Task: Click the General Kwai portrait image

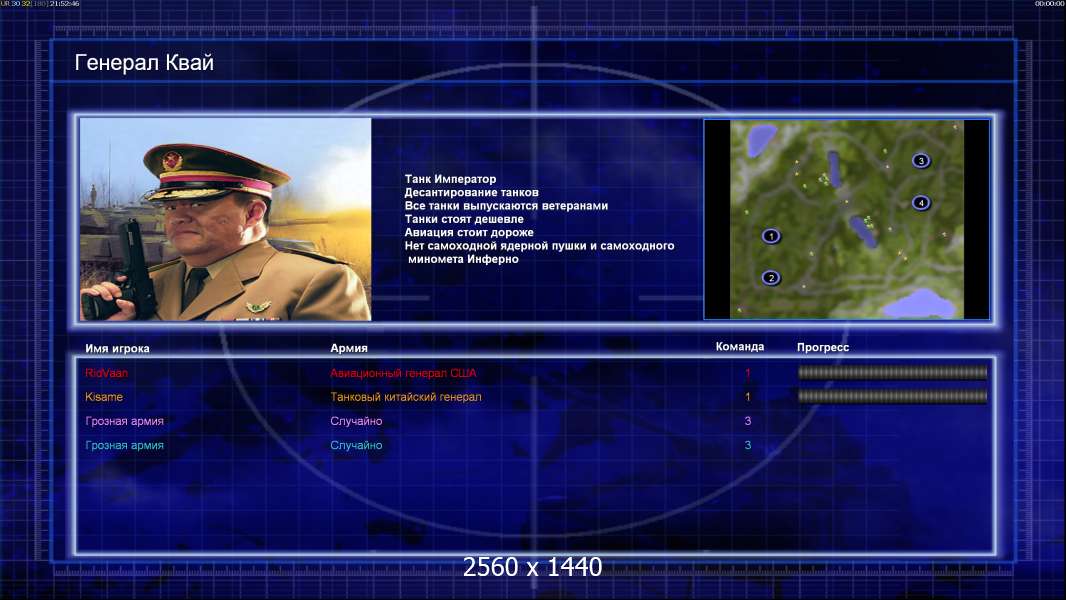Action: pyautogui.click(x=226, y=219)
